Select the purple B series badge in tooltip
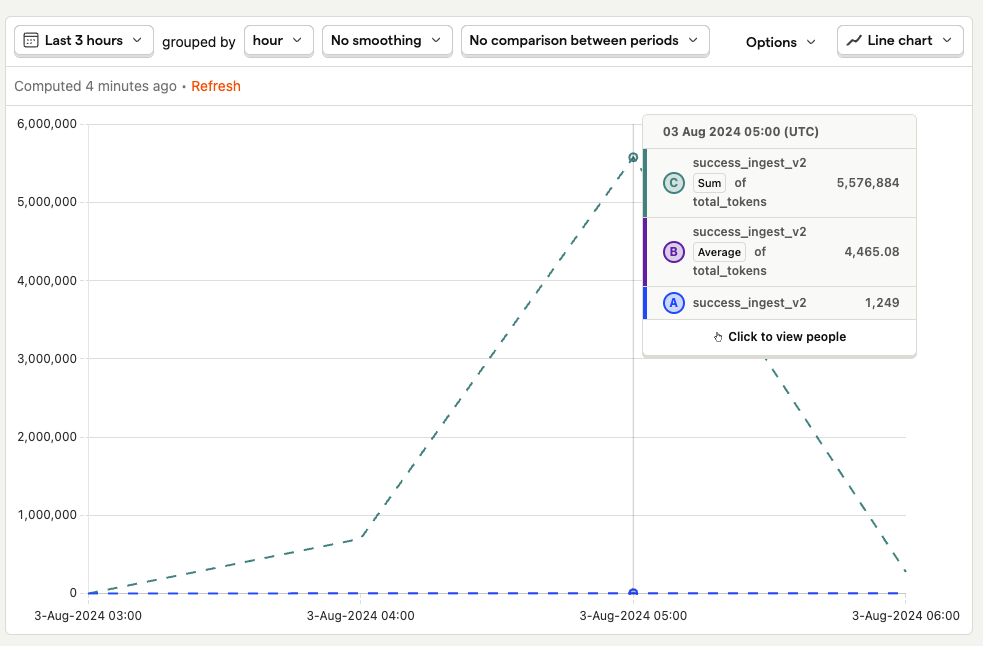983x646 pixels. [674, 252]
